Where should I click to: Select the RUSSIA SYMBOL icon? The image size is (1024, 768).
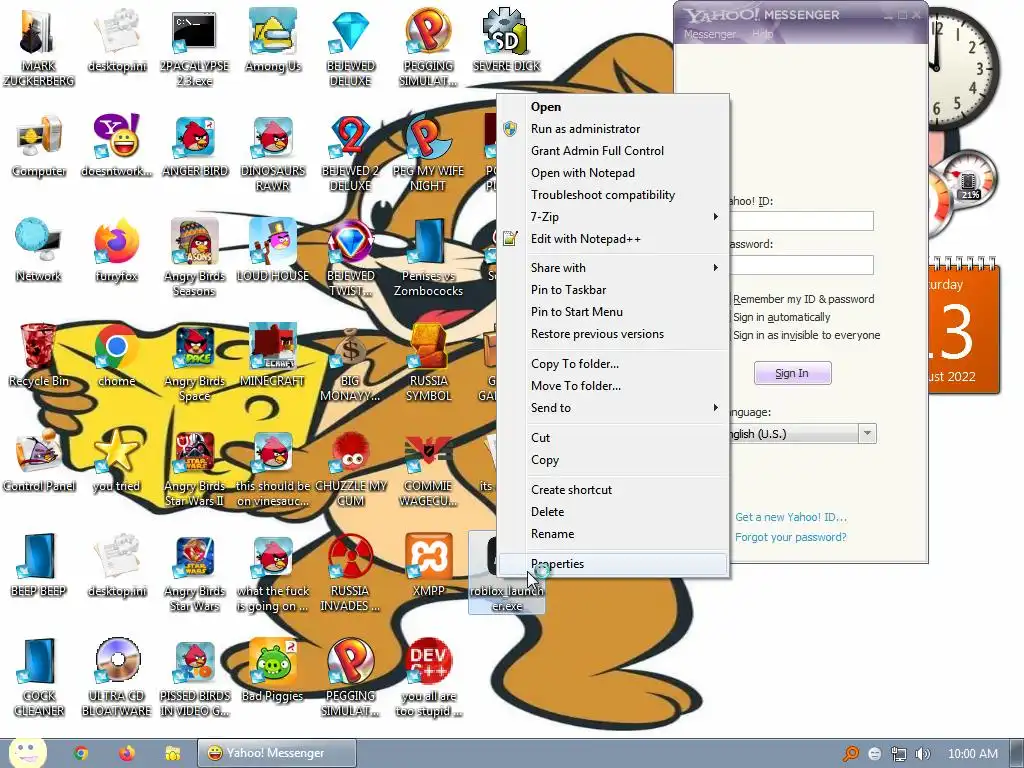coord(428,348)
